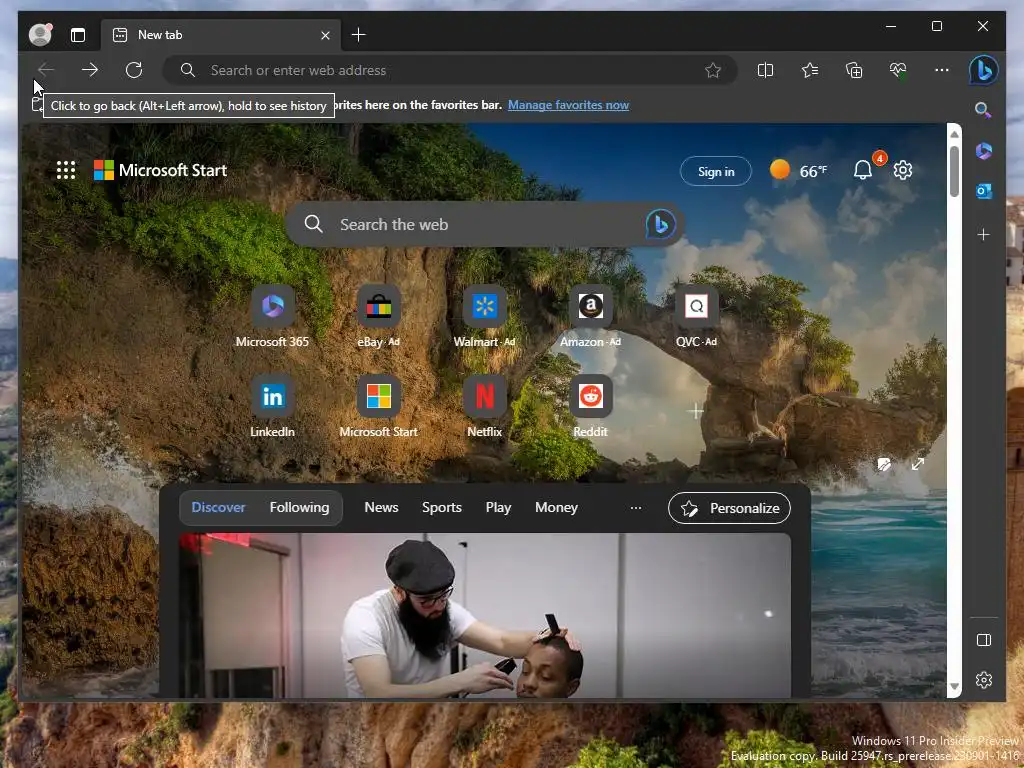Viewport: 1024px width, 768px height.
Task: Open the News feed tab
Action: pyautogui.click(x=381, y=507)
